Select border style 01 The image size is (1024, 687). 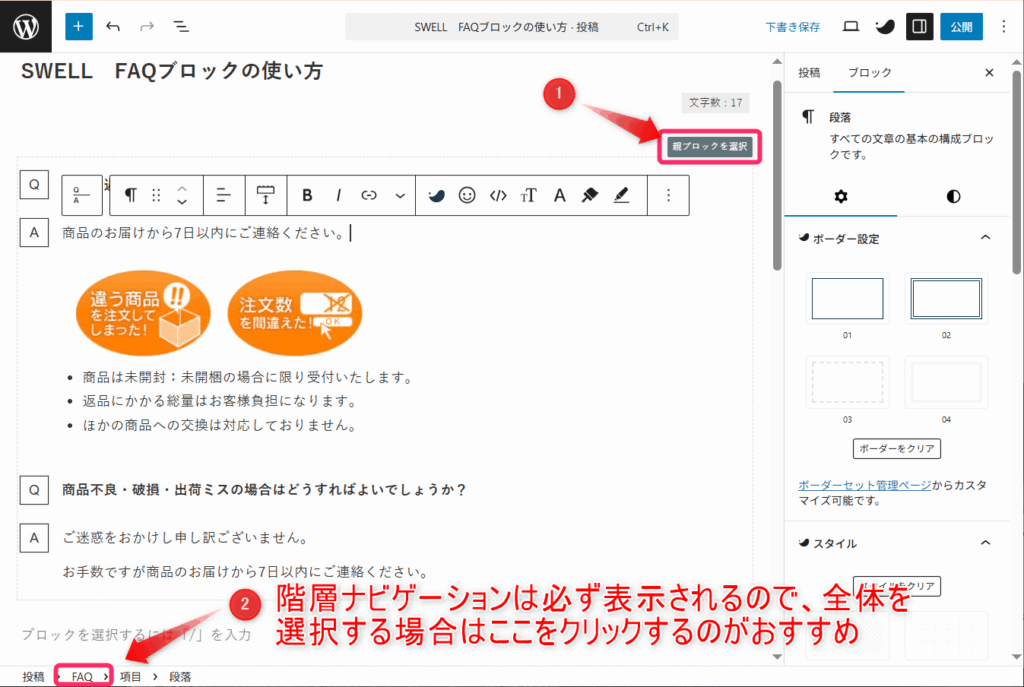[846, 299]
